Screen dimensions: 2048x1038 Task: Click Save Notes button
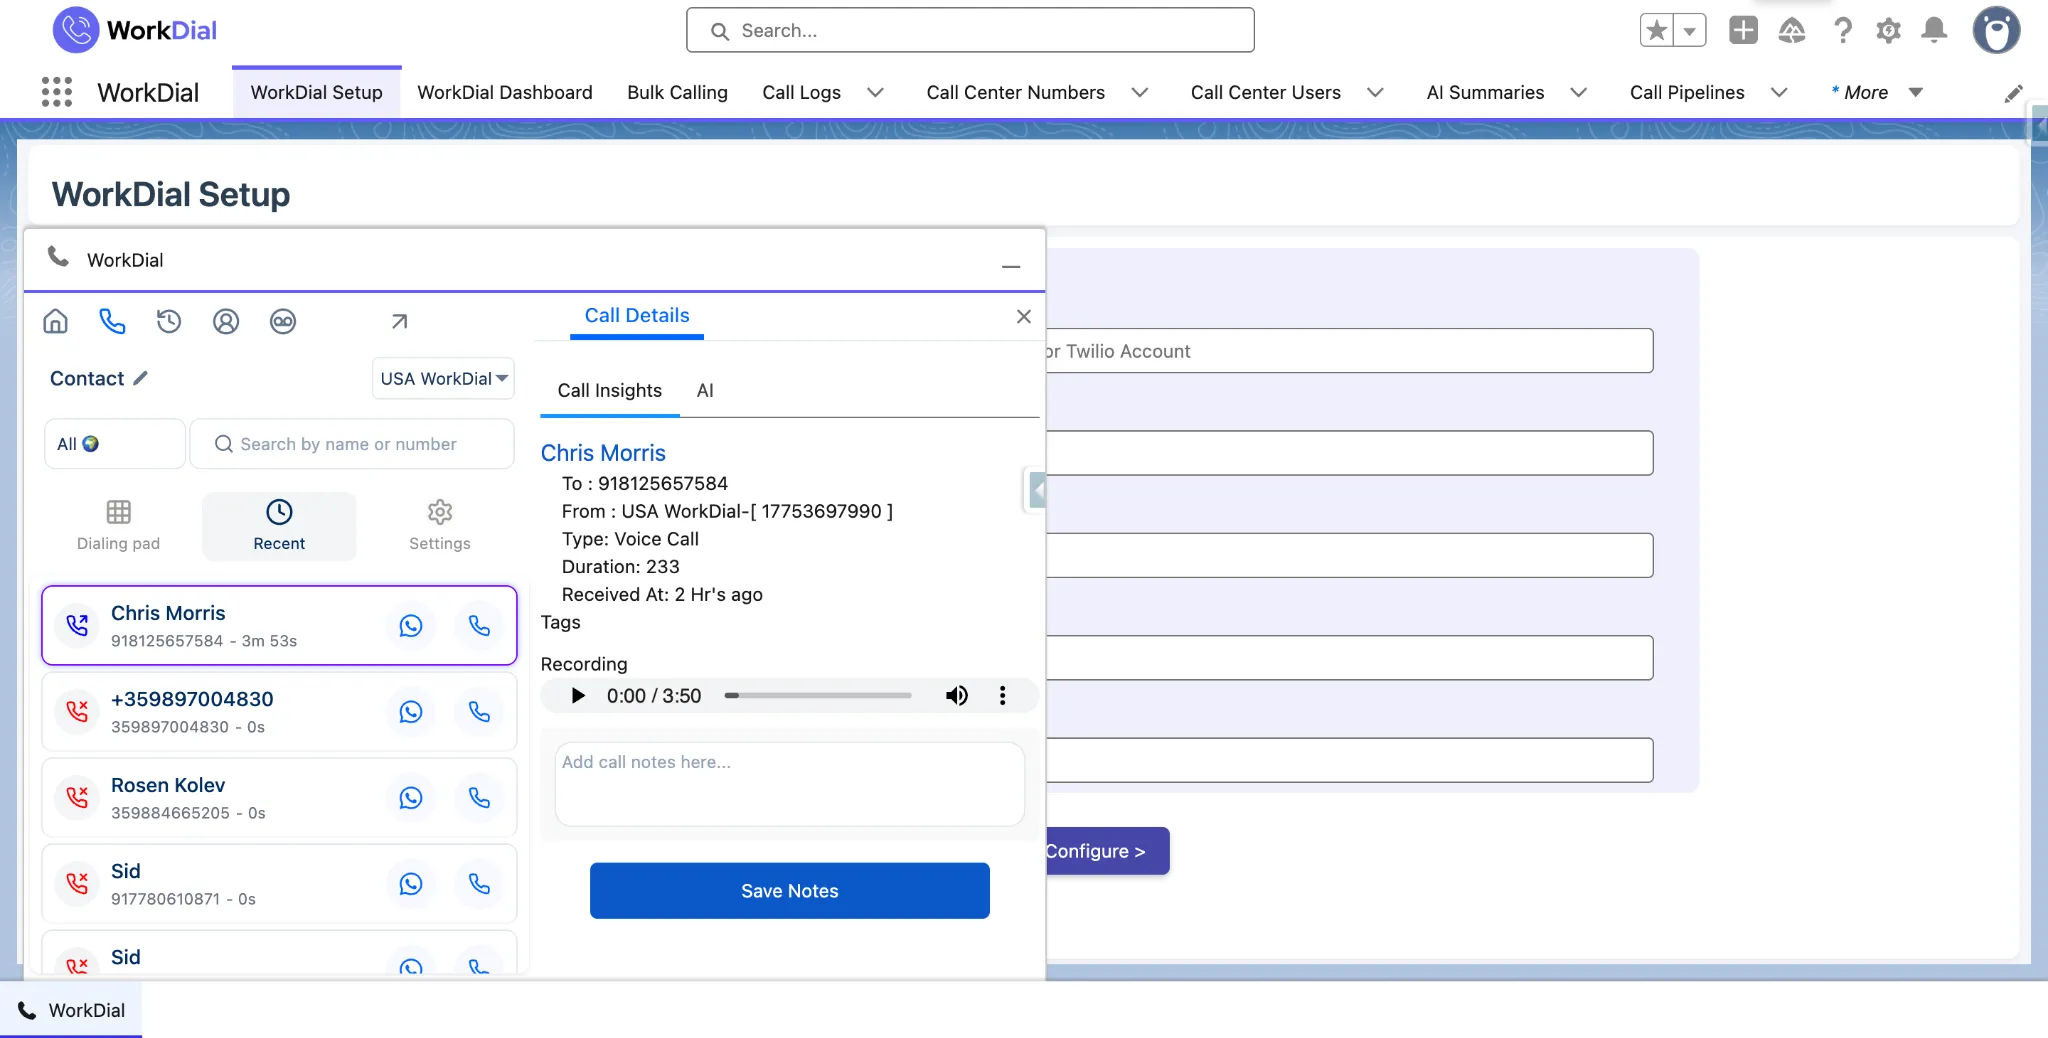click(x=789, y=891)
